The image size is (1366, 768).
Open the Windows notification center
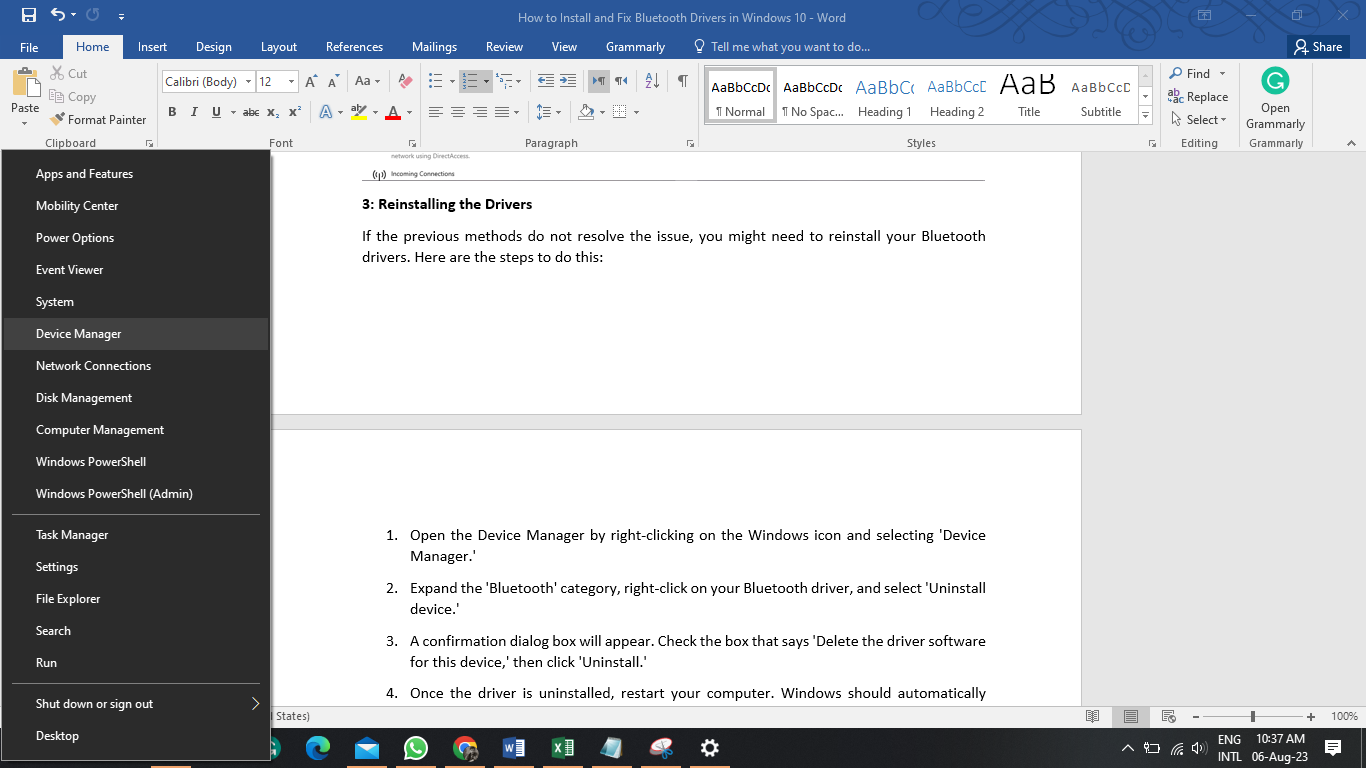pyautogui.click(x=1333, y=748)
